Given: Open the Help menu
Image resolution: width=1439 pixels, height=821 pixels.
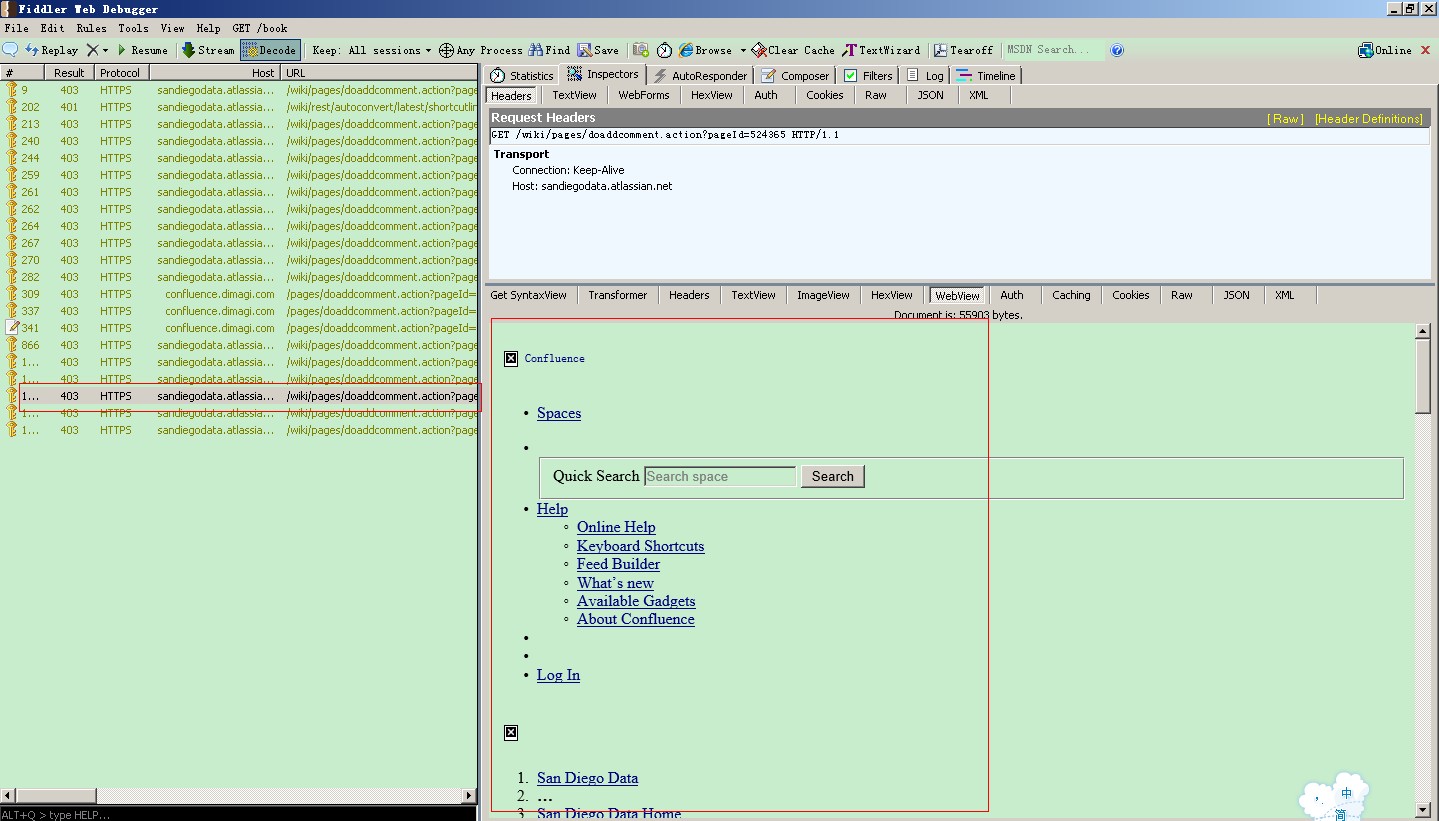Looking at the screenshot, I should click(x=208, y=28).
